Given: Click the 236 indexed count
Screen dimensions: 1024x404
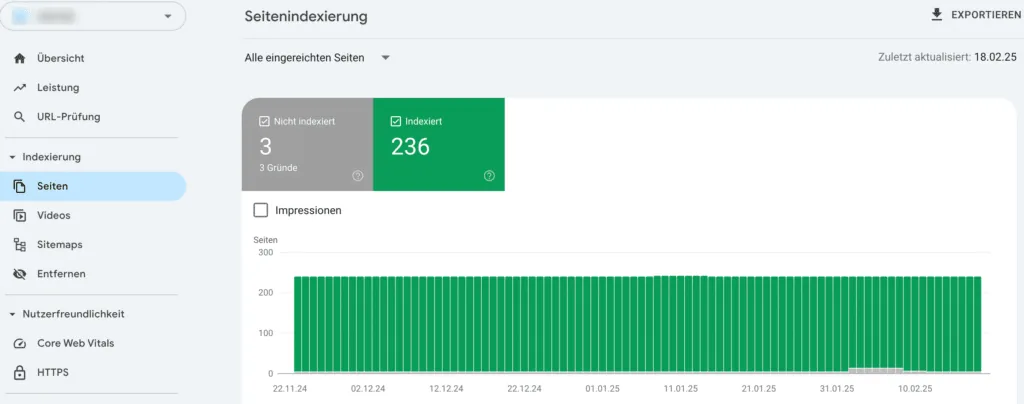Looking at the screenshot, I should pyautogui.click(x=410, y=147).
